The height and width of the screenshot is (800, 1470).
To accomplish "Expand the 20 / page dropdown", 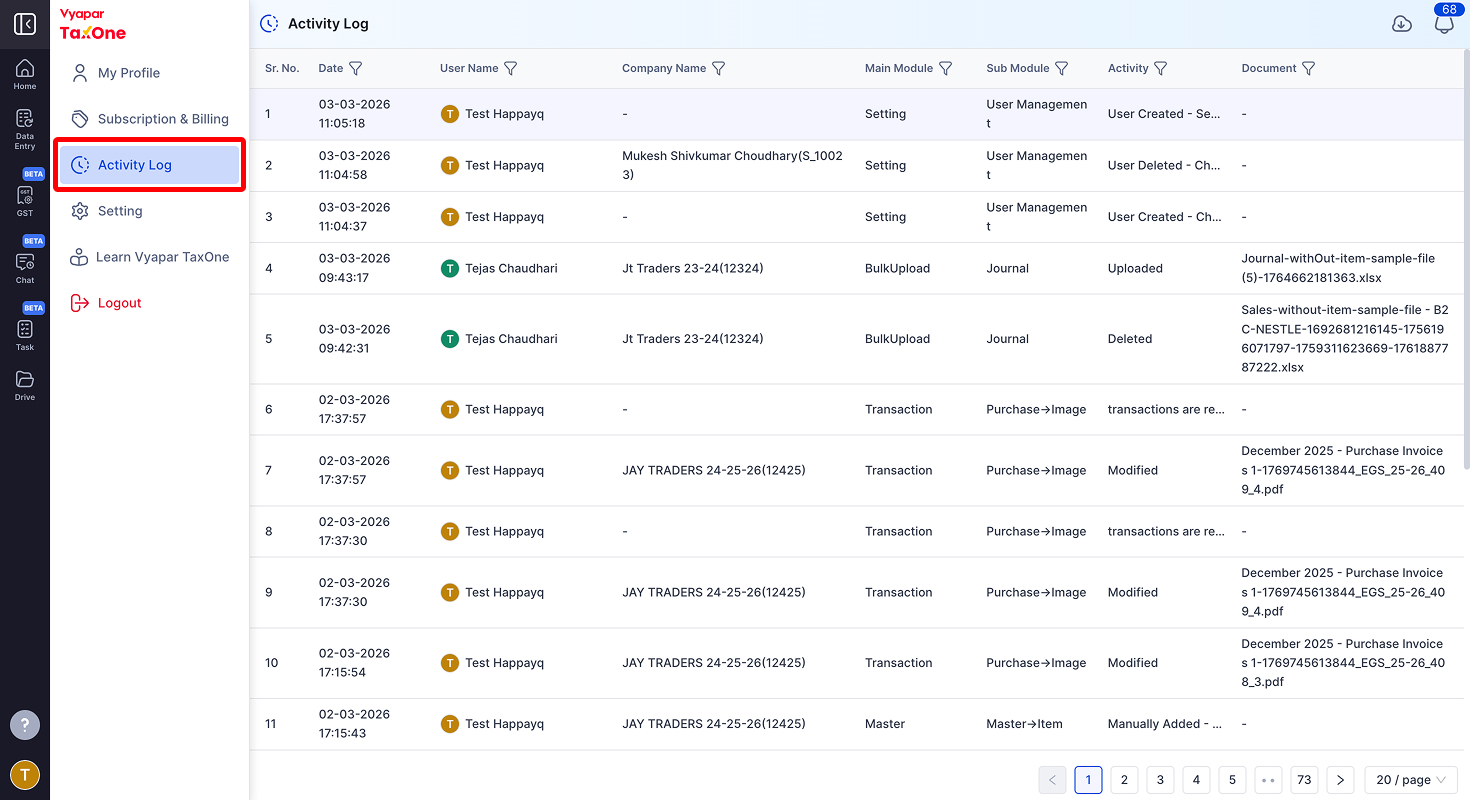I will click(1411, 780).
